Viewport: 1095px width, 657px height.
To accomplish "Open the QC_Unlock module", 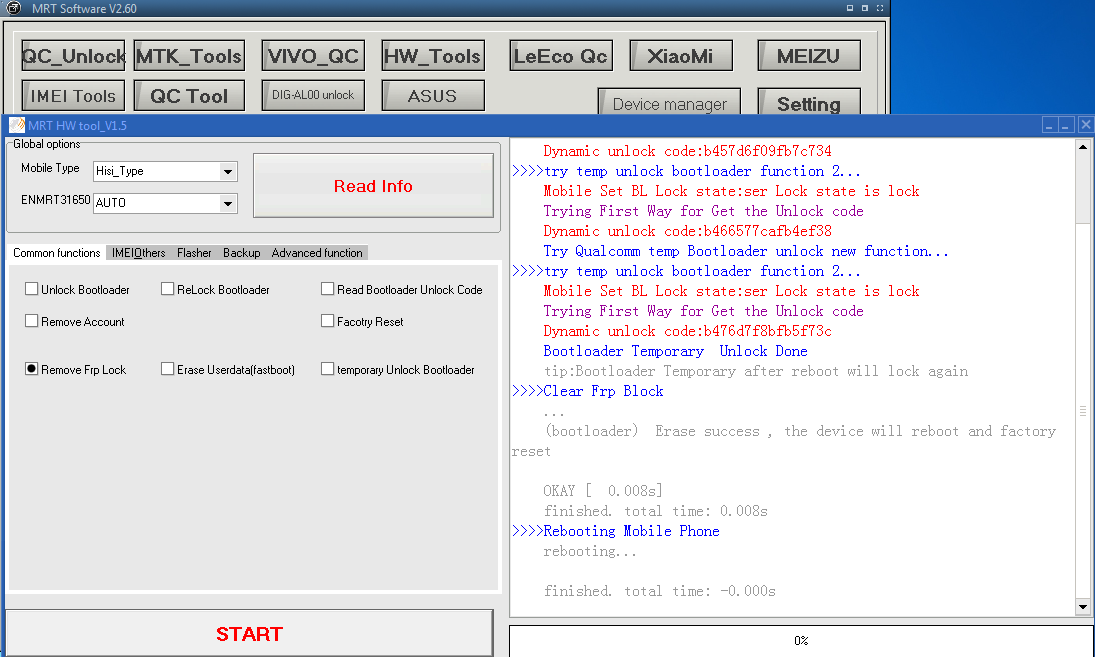I will click(x=73, y=56).
